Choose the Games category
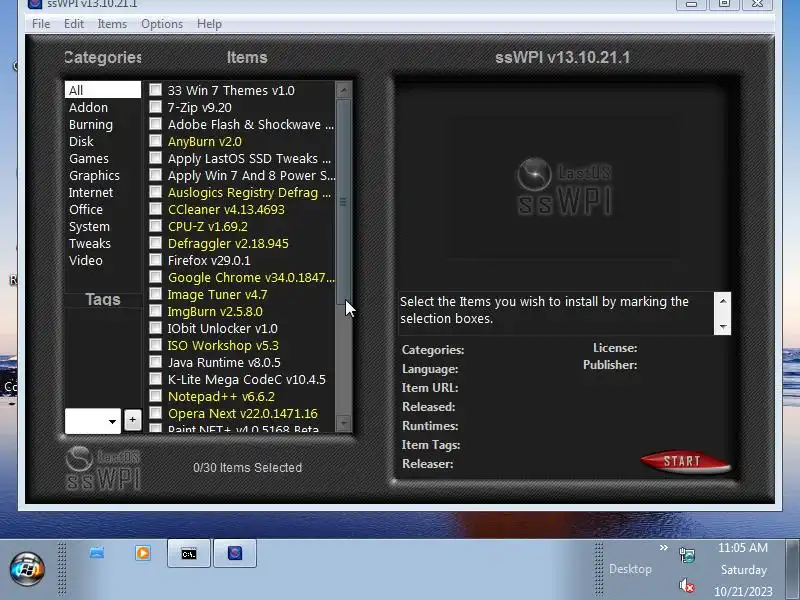The width and height of the screenshot is (800, 600). (x=103, y=158)
